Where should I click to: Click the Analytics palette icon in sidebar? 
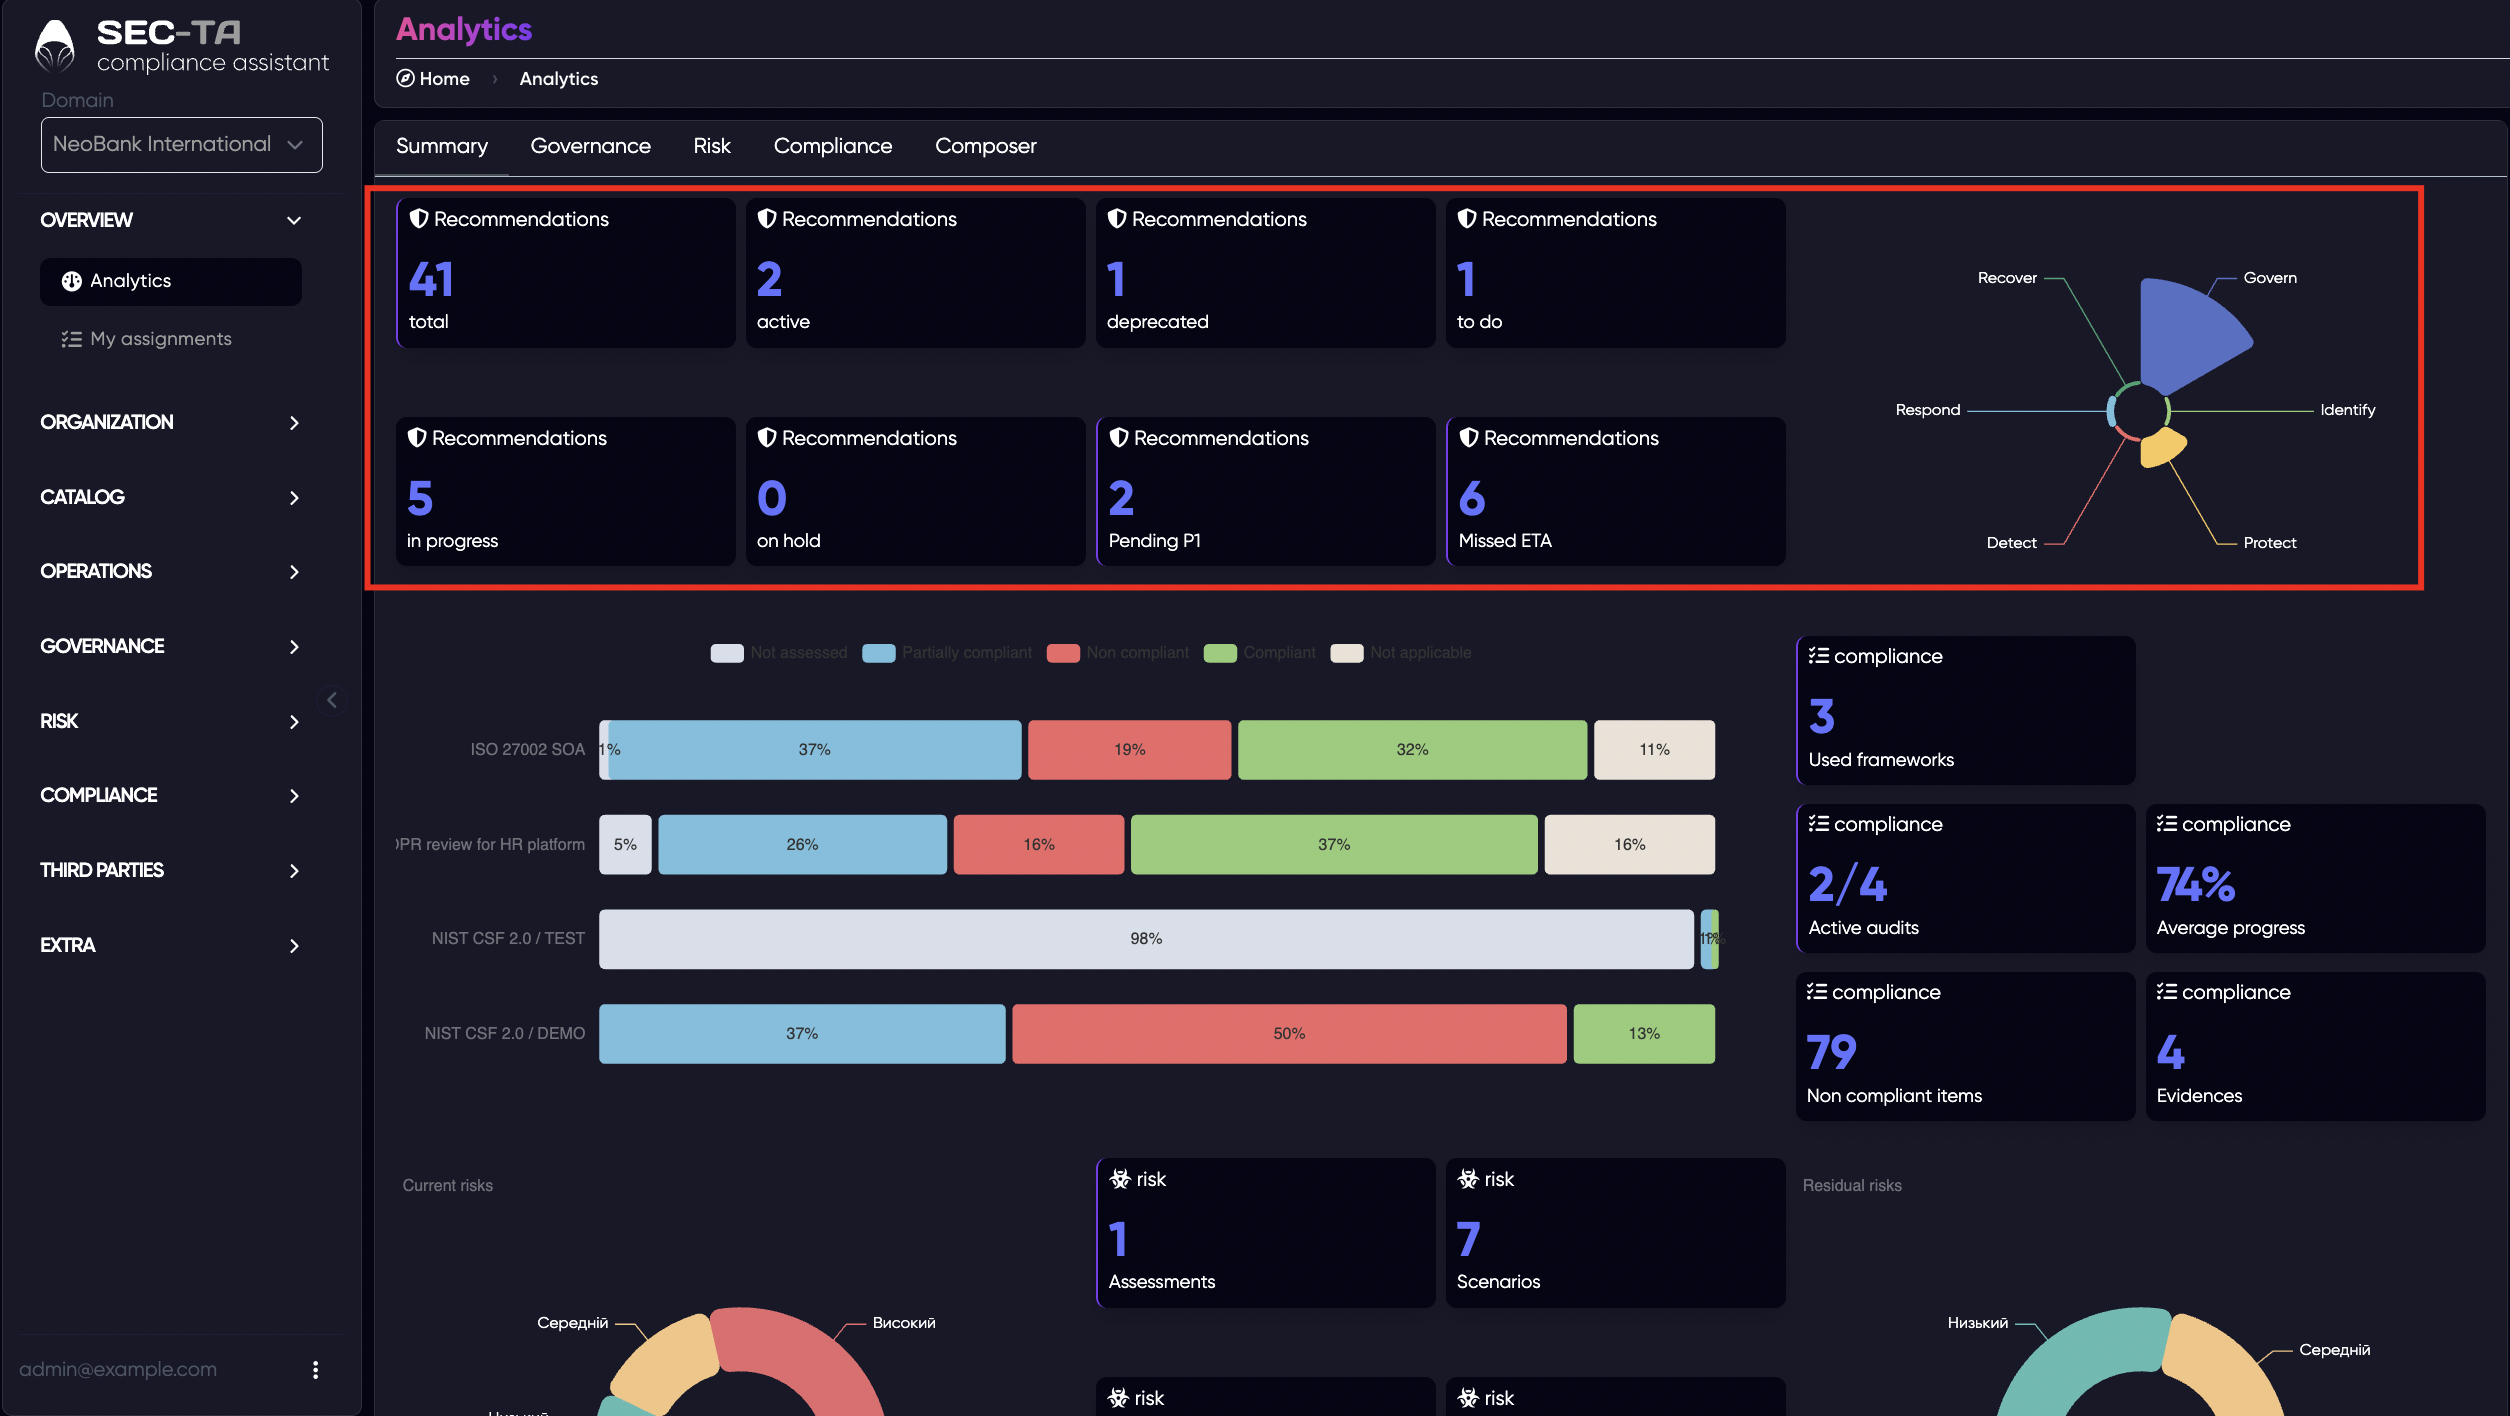(x=71, y=281)
